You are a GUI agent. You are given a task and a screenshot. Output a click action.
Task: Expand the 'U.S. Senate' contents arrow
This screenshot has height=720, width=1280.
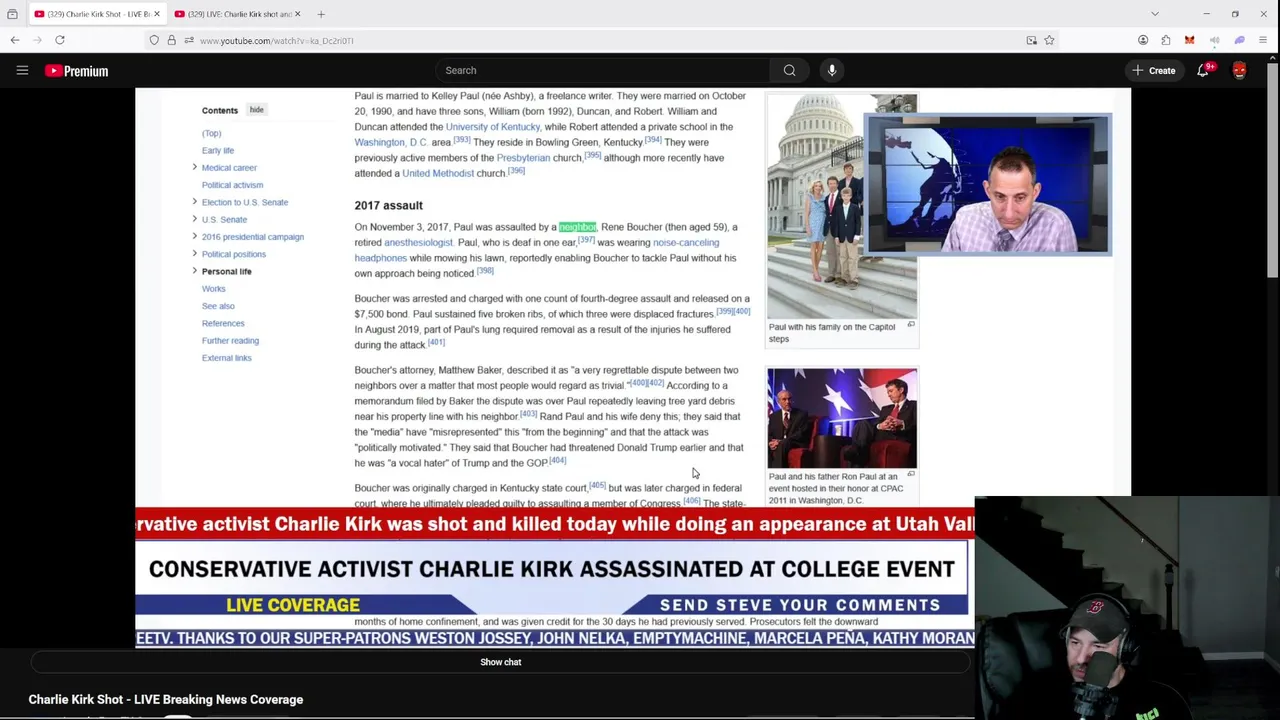tap(194, 219)
